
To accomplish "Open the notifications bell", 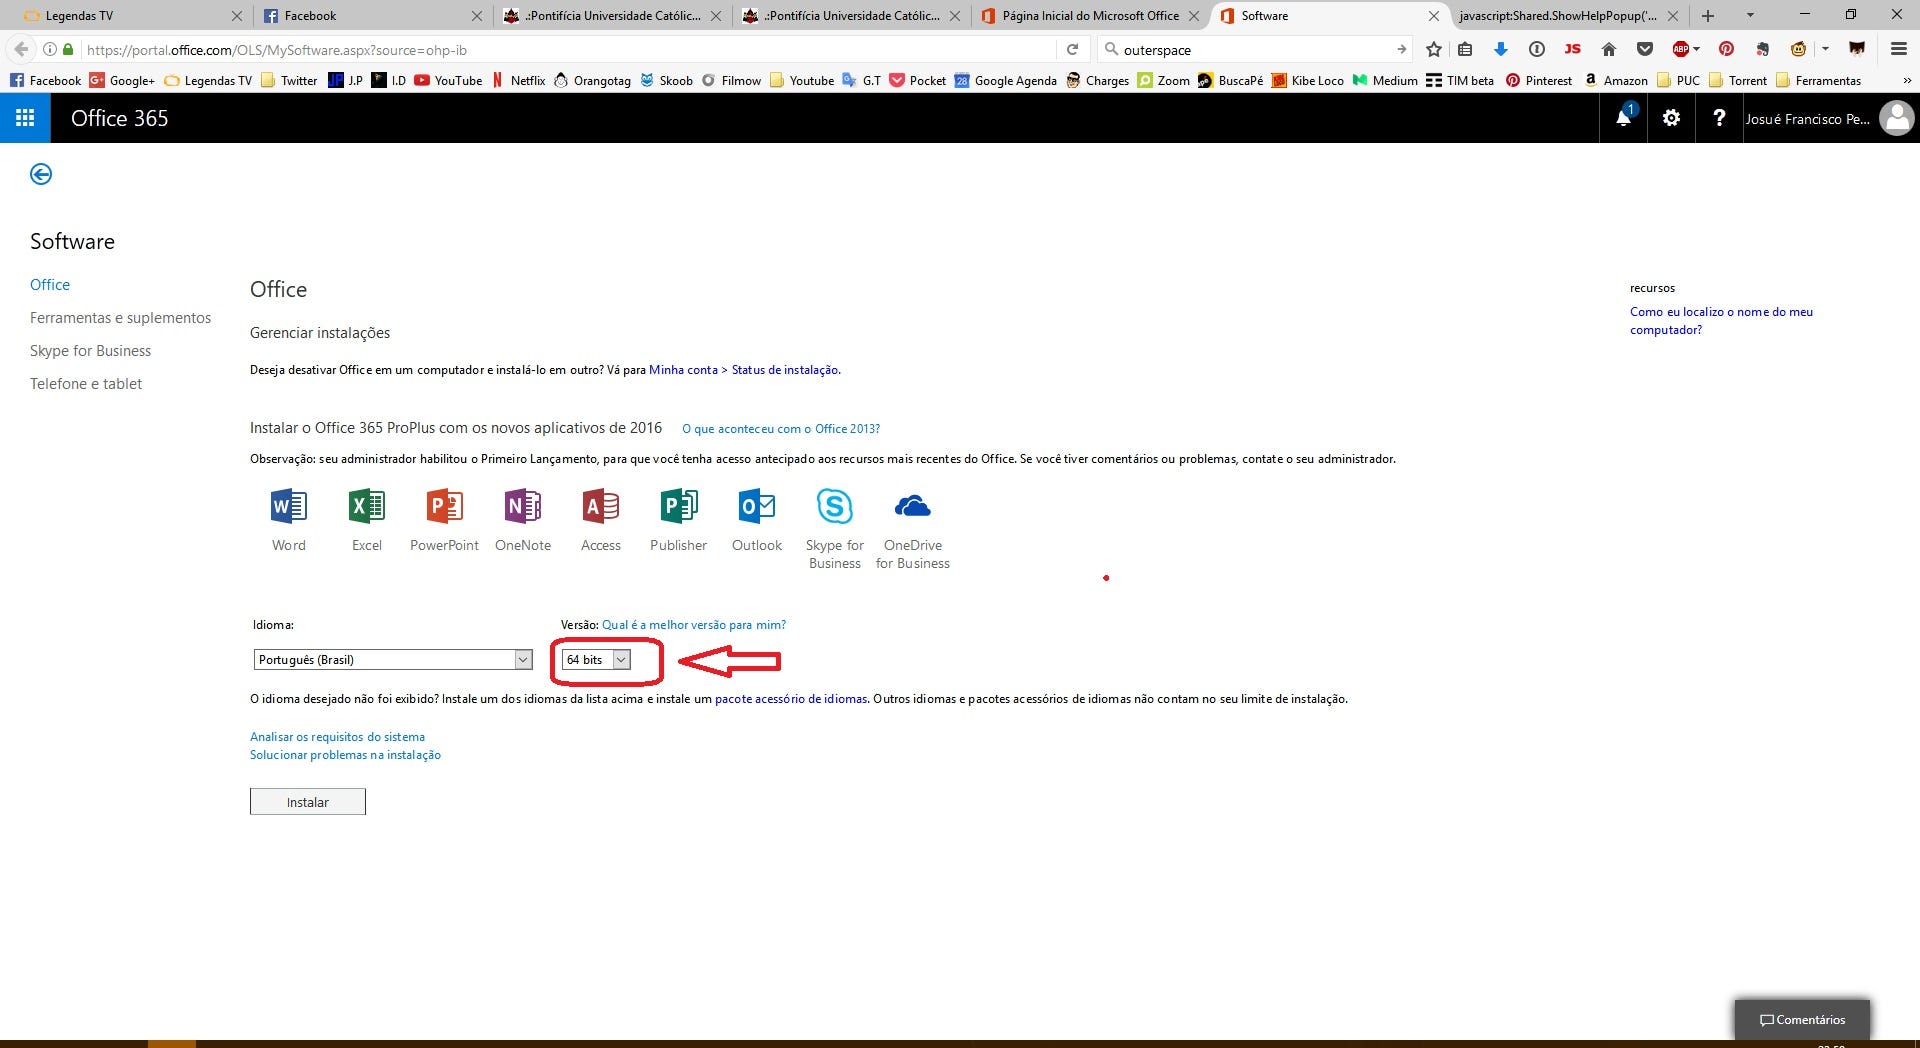I will 1623,118.
